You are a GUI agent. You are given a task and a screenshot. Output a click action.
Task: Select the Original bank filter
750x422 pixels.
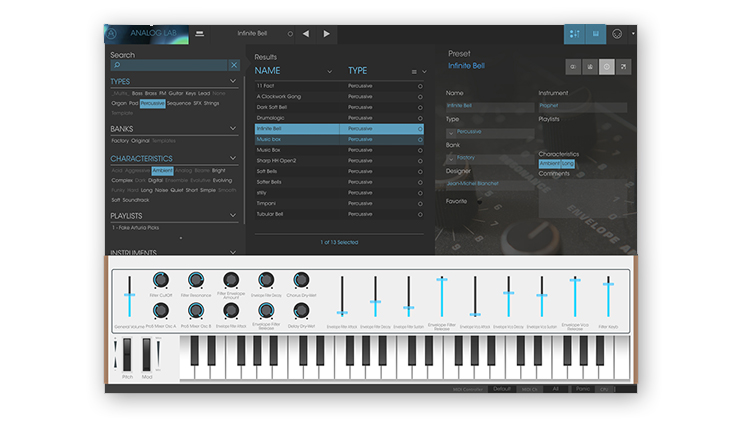140,141
